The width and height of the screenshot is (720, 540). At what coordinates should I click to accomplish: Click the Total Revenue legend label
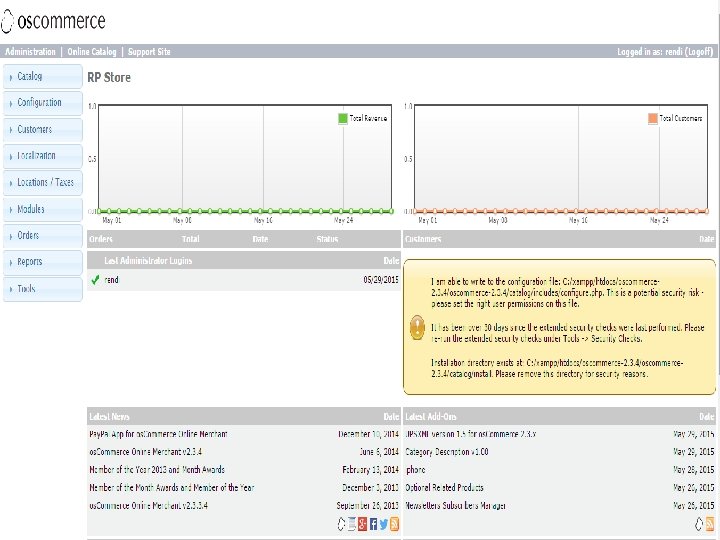click(x=368, y=118)
